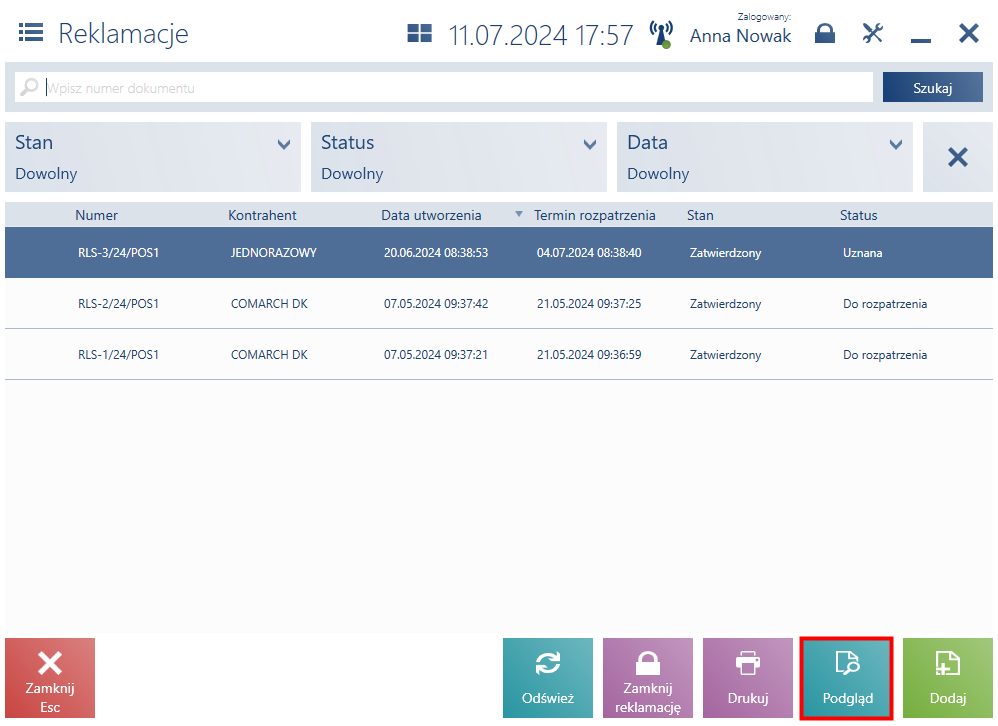Viewport: 998px width, 726px height.
Task: Click the JEDNORAZOWY contractor cell
Action: (x=274, y=253)
